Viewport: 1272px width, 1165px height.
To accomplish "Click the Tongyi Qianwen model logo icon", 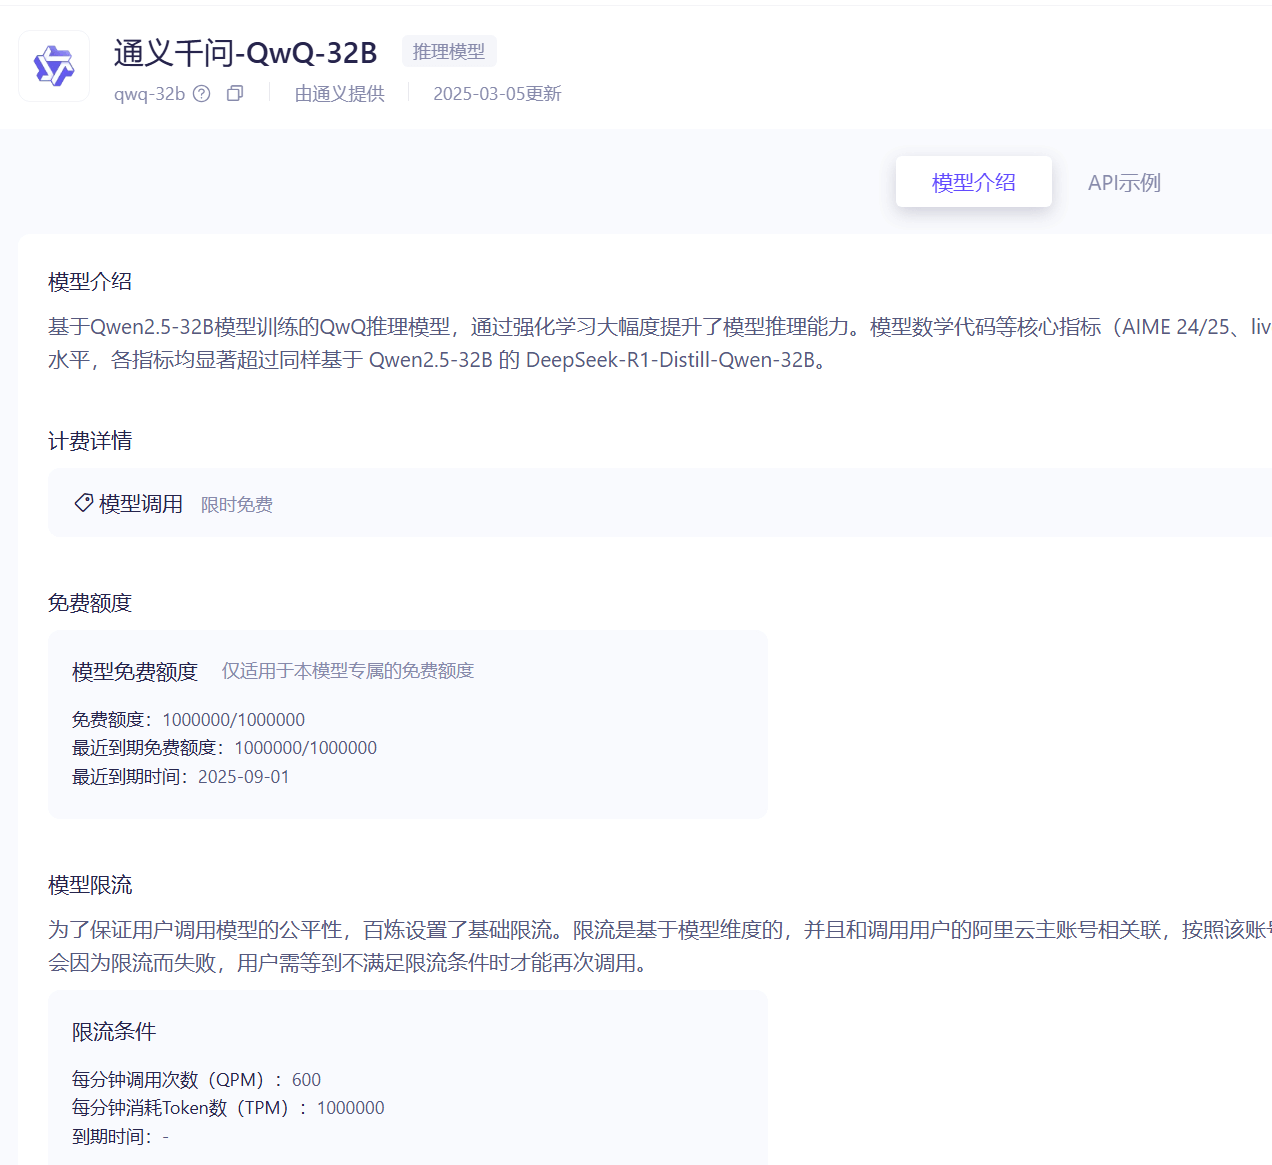I will pos(54,66).
